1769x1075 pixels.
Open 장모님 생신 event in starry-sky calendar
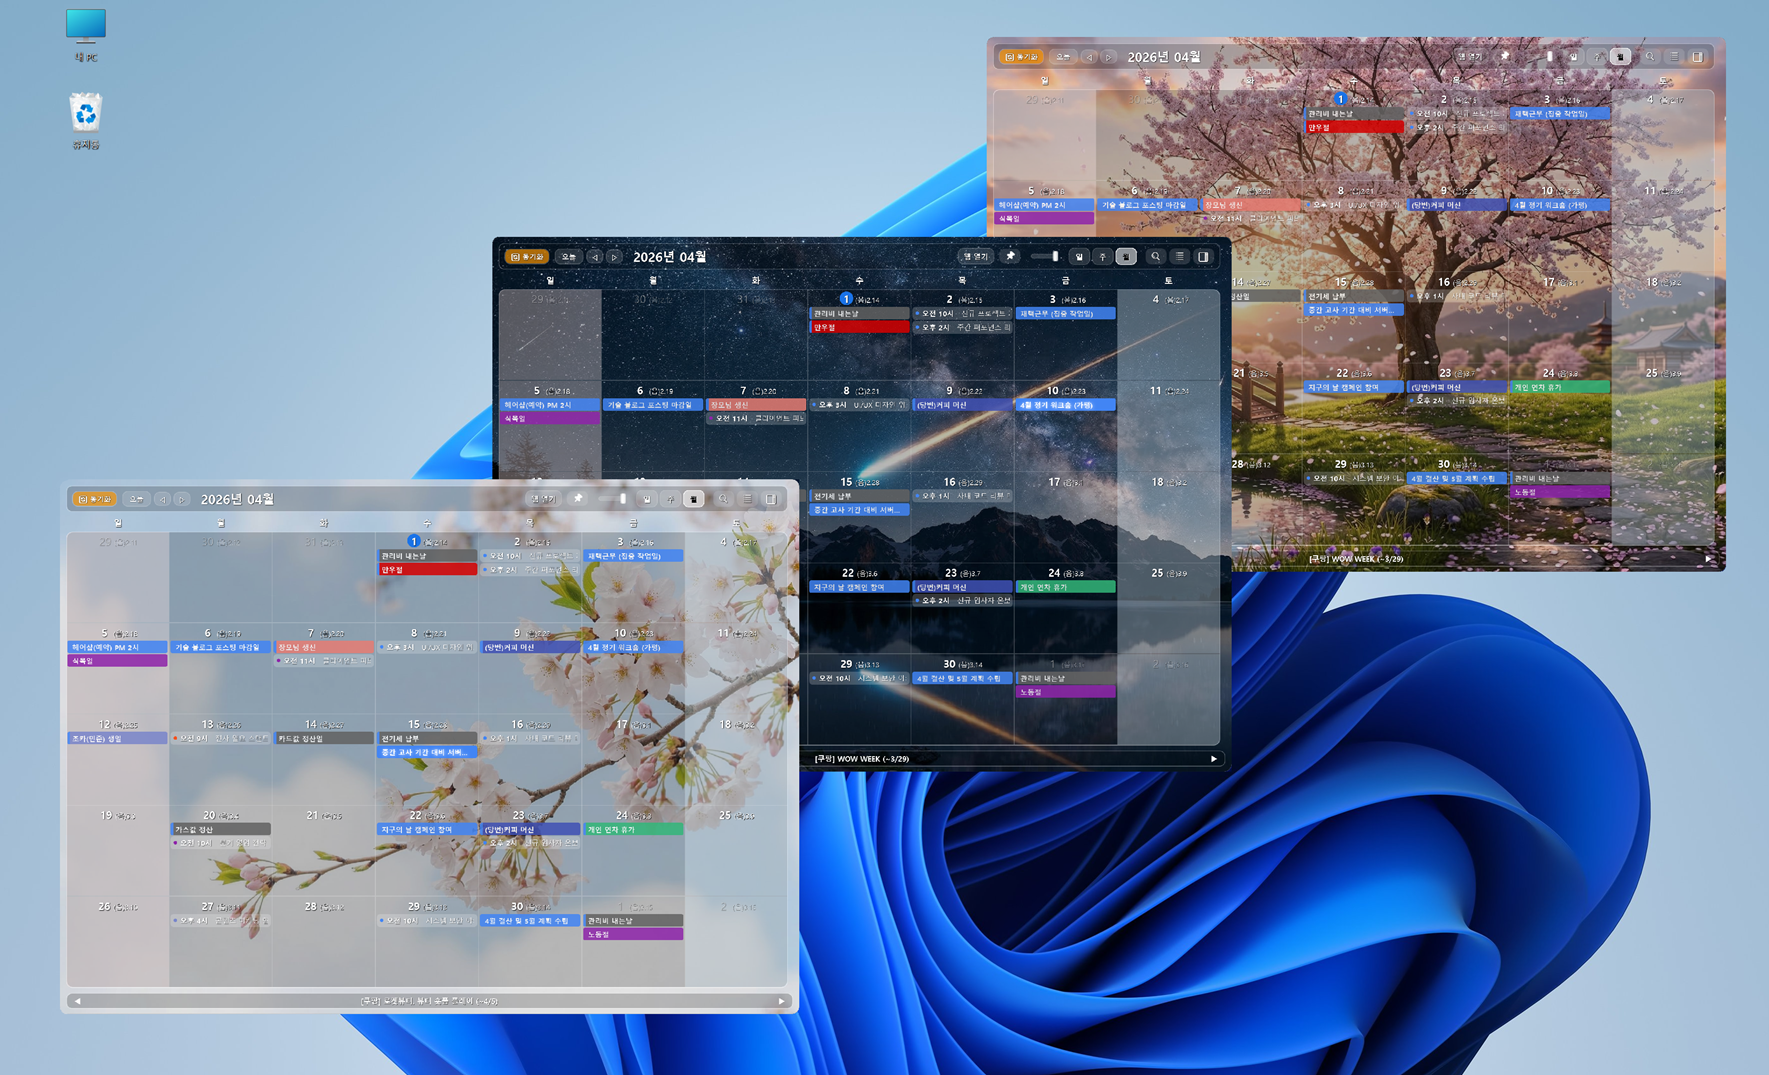[756, 405]
